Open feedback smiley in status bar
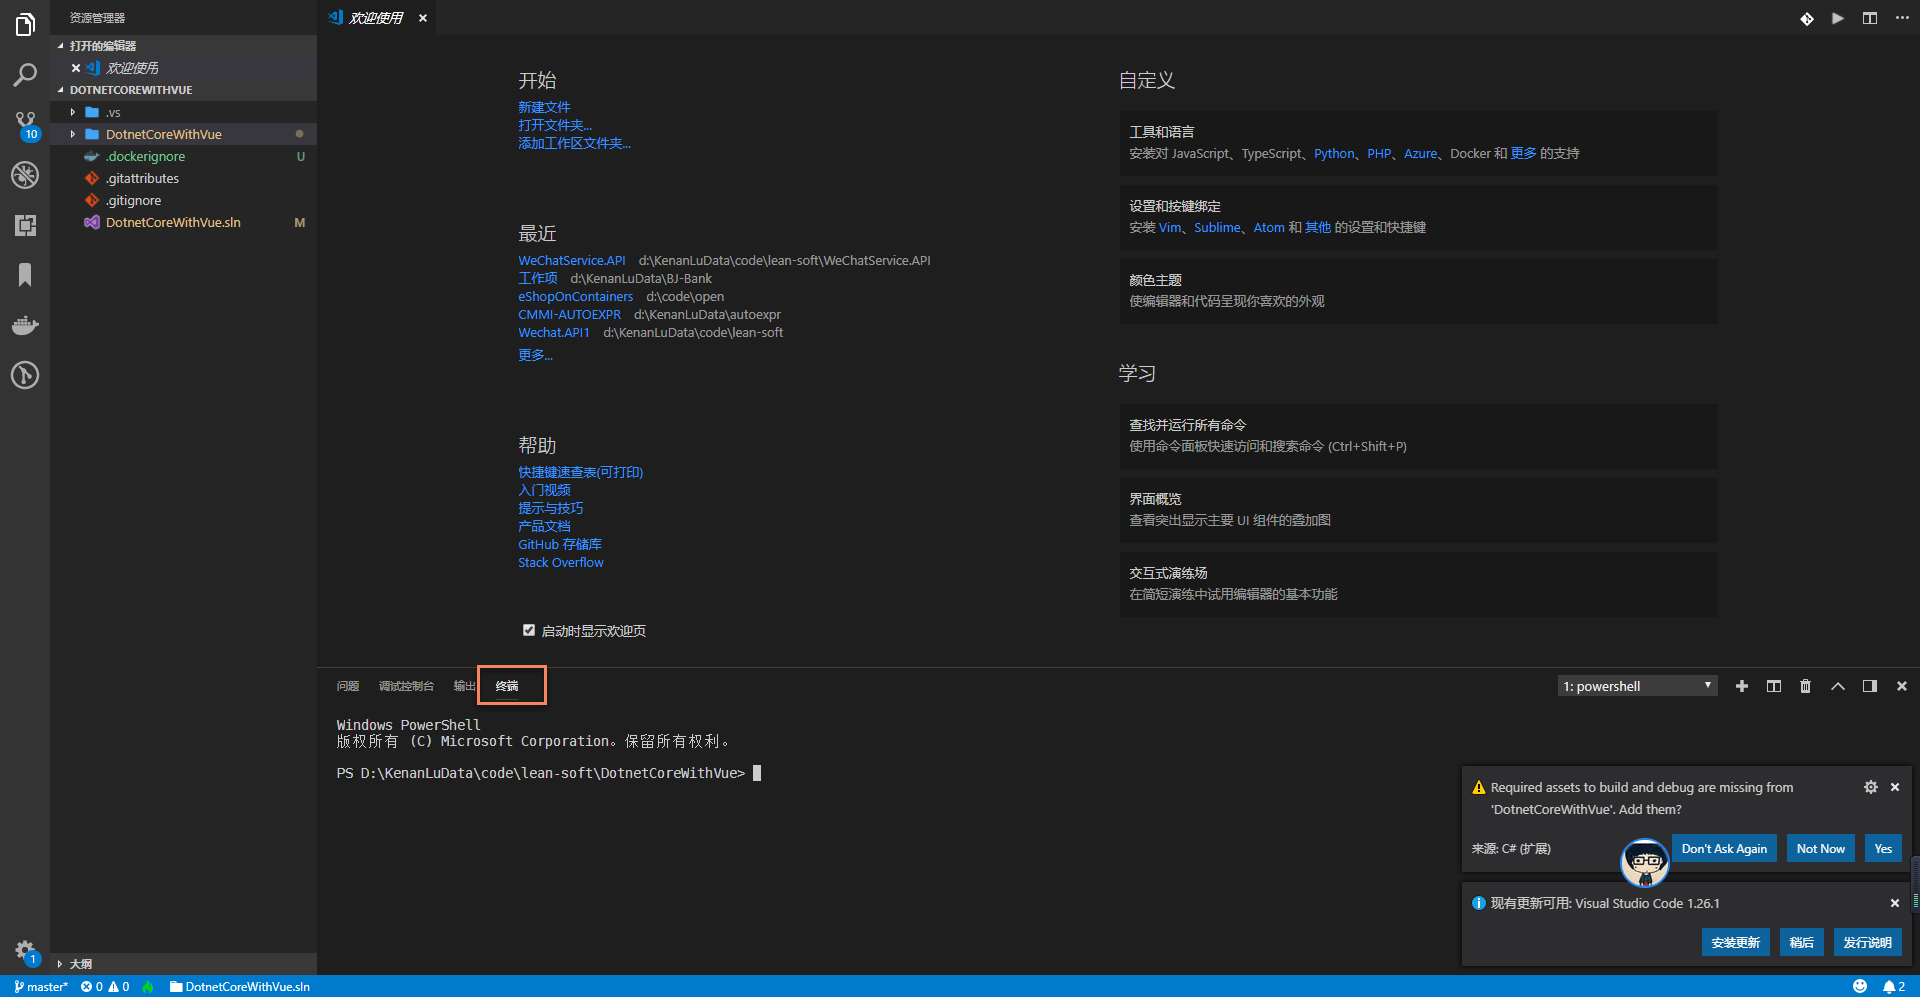This screenshot has width=1920, height=997. point(1860,987)
